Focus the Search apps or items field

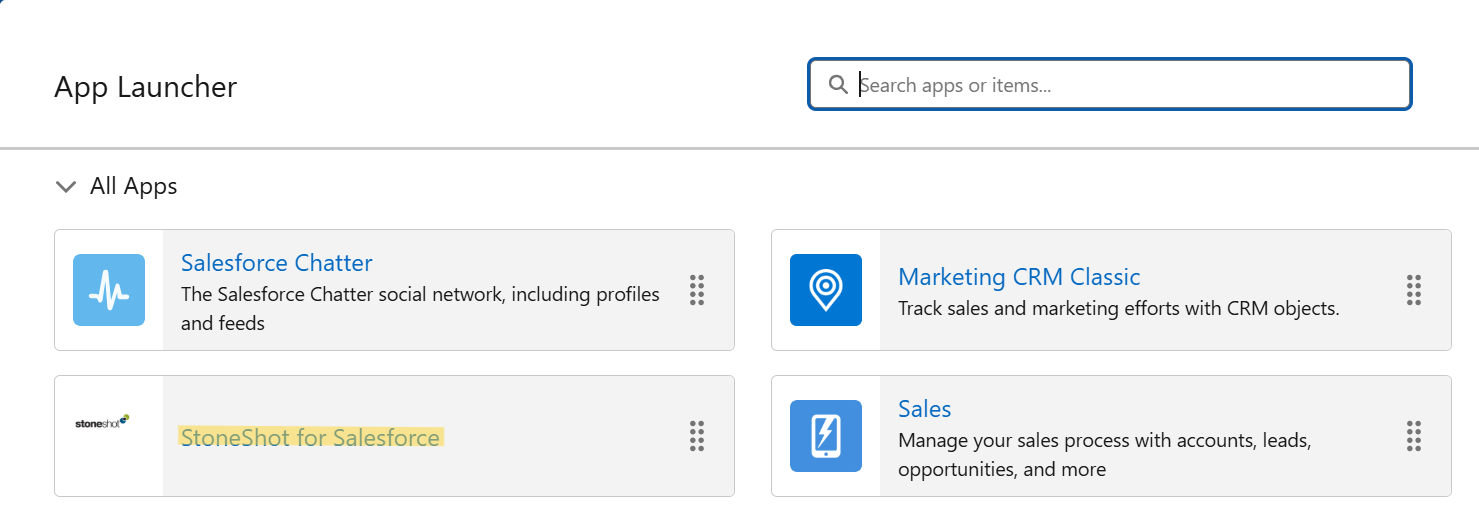click(1110, 85)
